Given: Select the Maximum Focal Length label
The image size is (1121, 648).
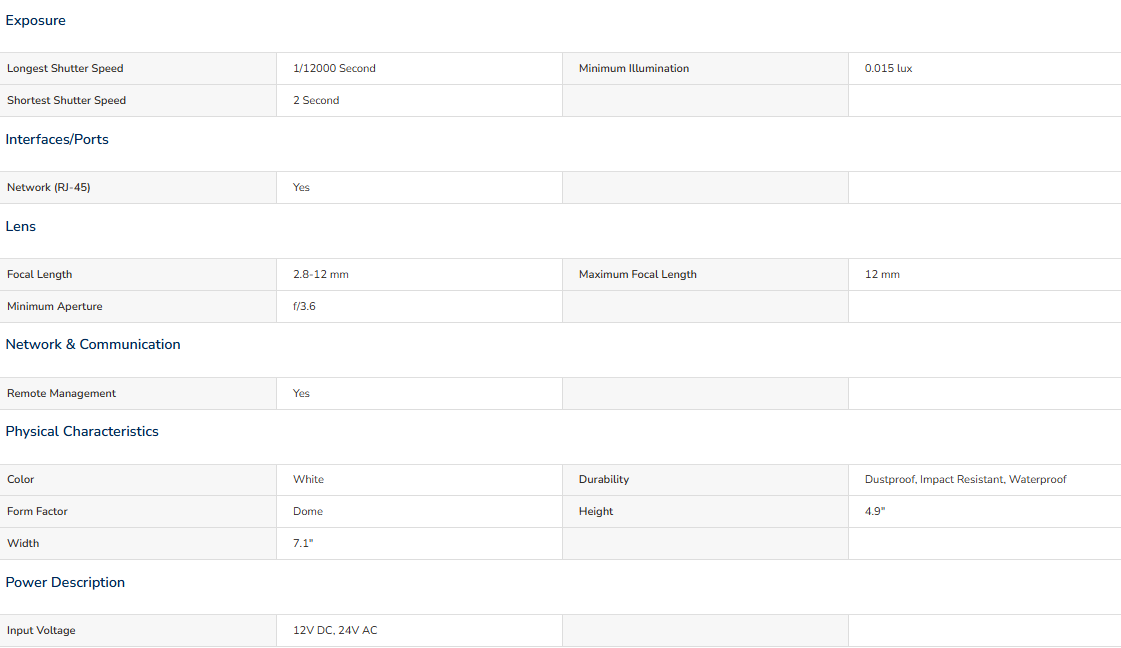Looking at the screenshot, I should pyautogui.click(x=638, y=275).
